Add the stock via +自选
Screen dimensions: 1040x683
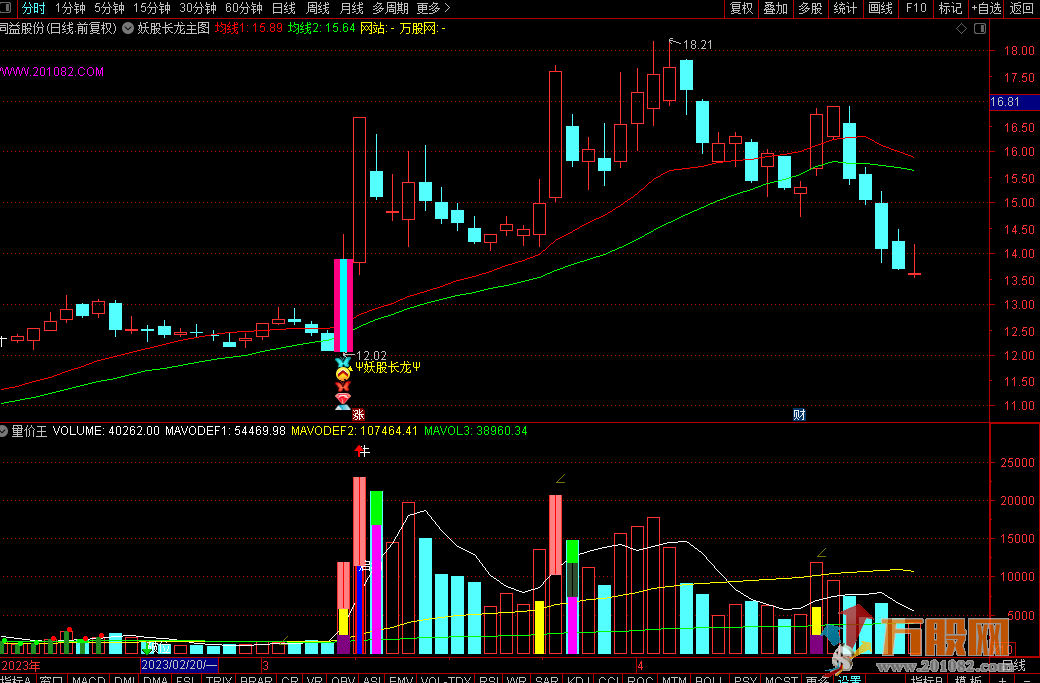tap(986, 8)
